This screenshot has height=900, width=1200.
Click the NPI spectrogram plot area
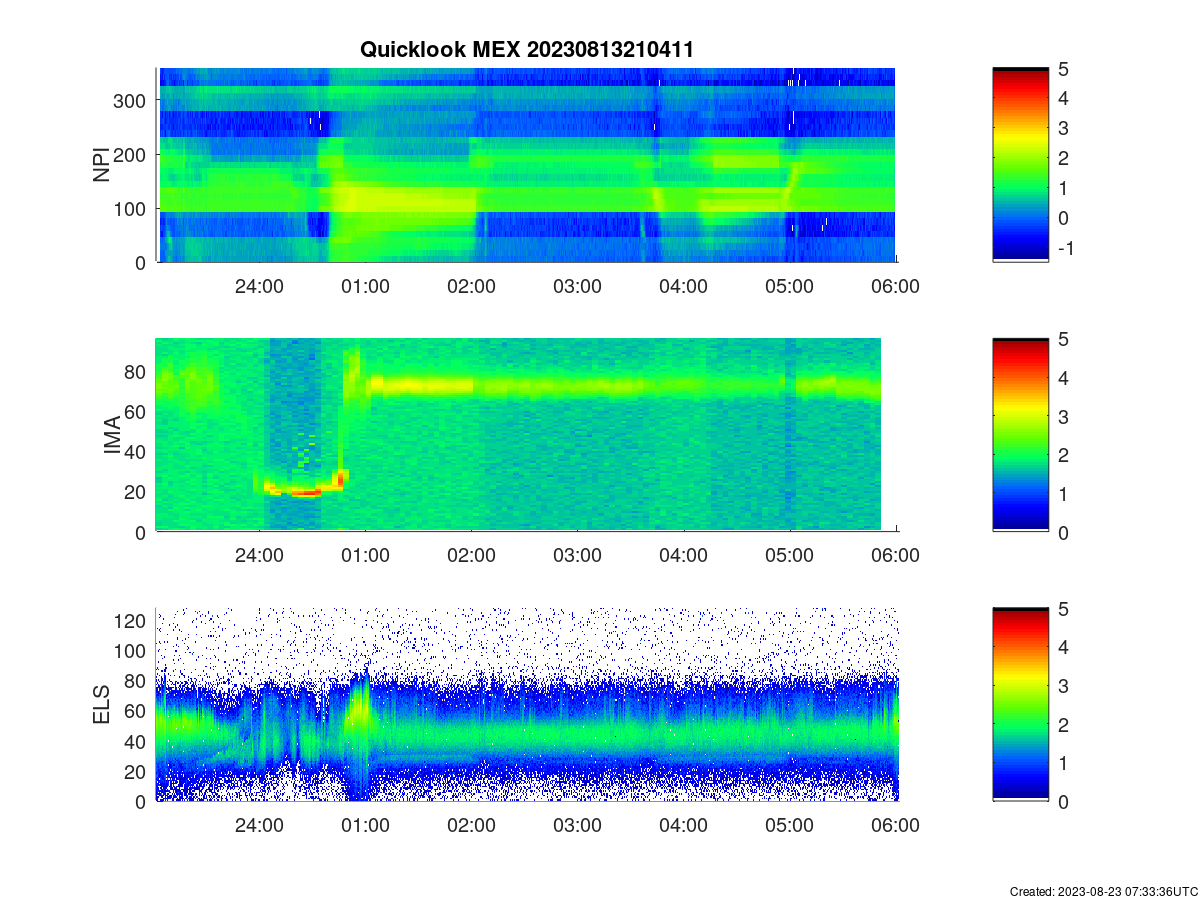pyautogui.click(x=526, y=165)
